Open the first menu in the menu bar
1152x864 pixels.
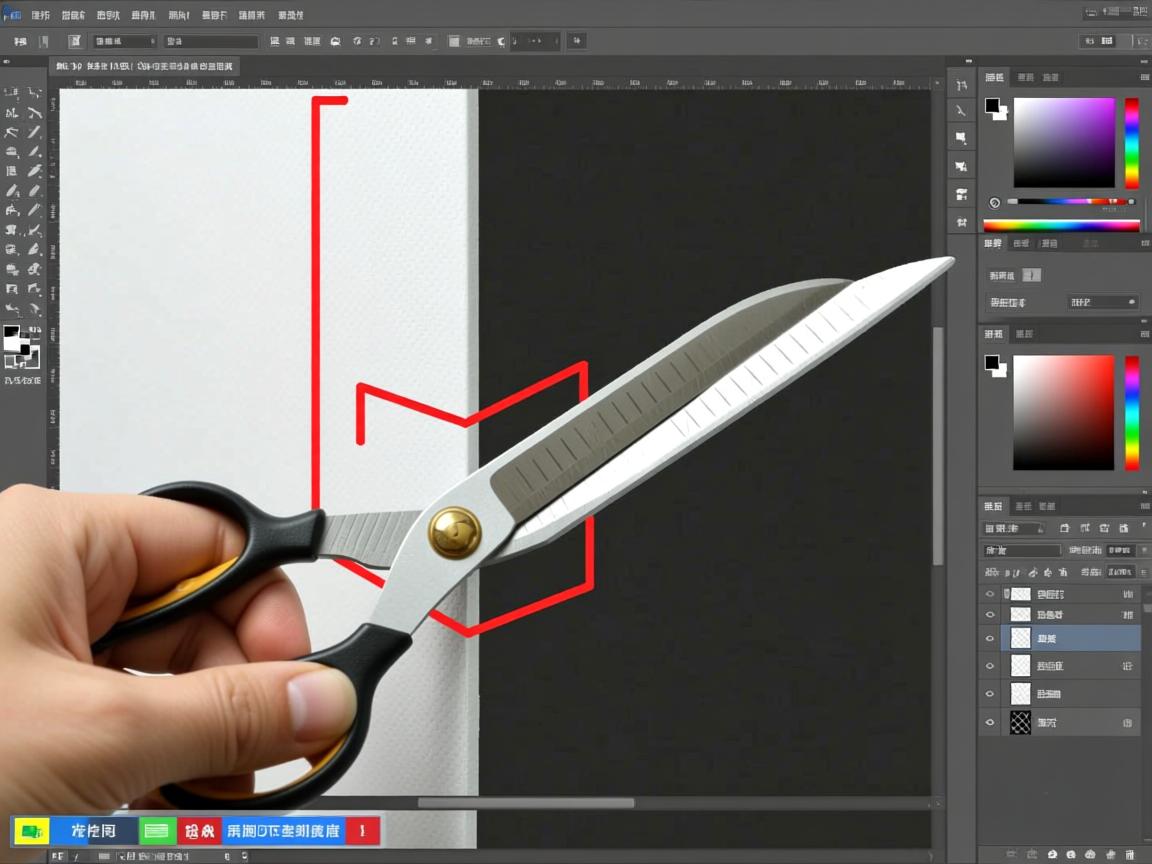pos(40,15)
